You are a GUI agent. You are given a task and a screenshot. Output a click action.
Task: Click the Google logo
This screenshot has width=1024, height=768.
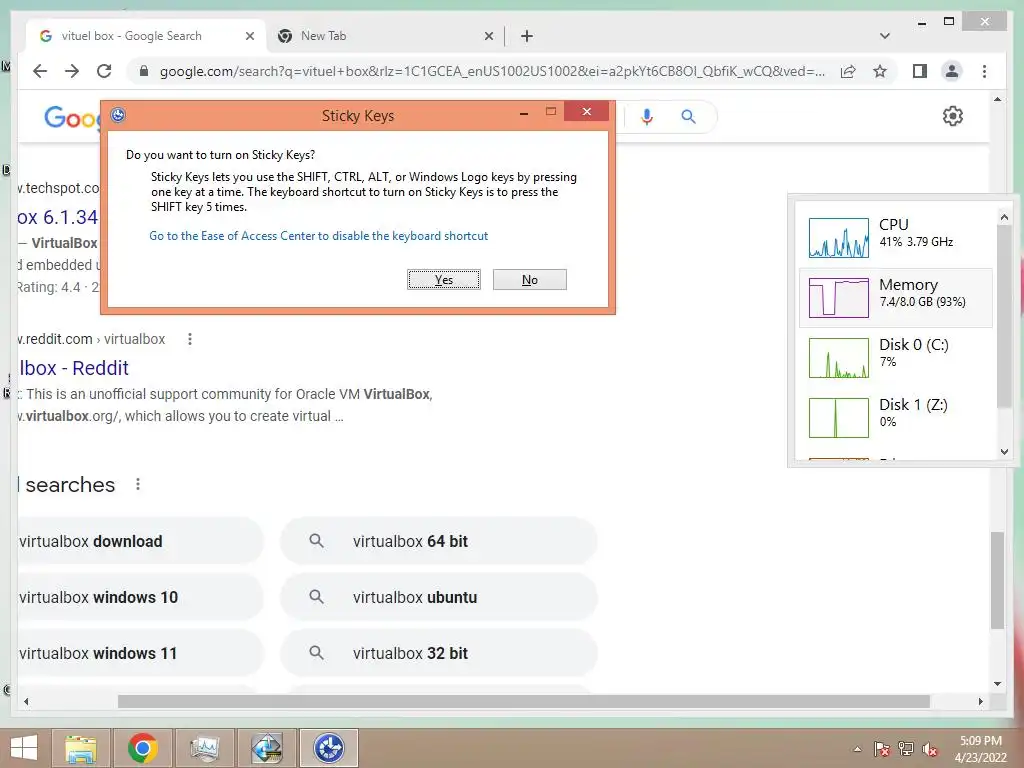(72, 118)
